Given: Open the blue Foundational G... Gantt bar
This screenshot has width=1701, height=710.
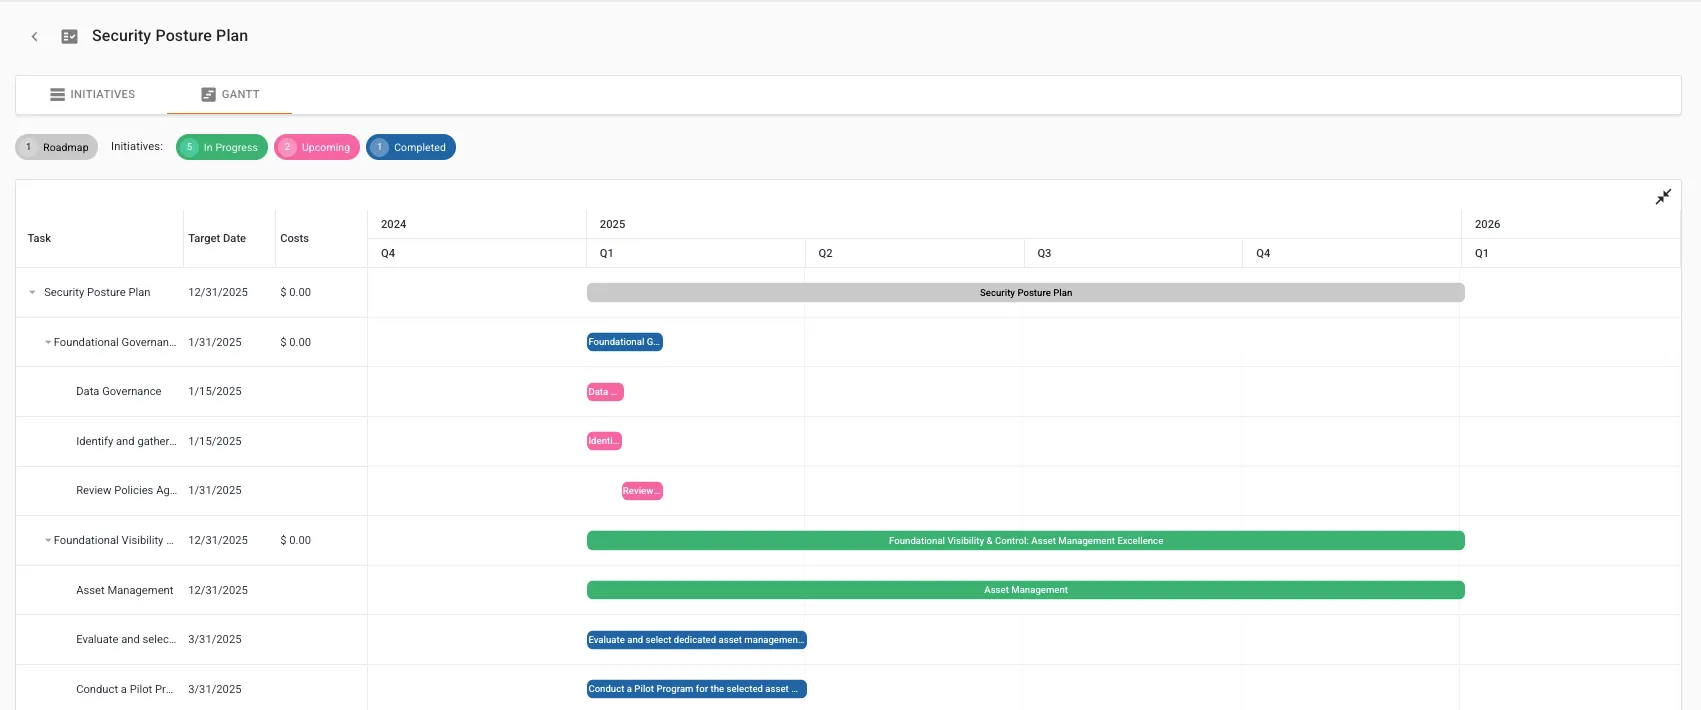Looking at the screenshot, I should [x=625, y=342].
